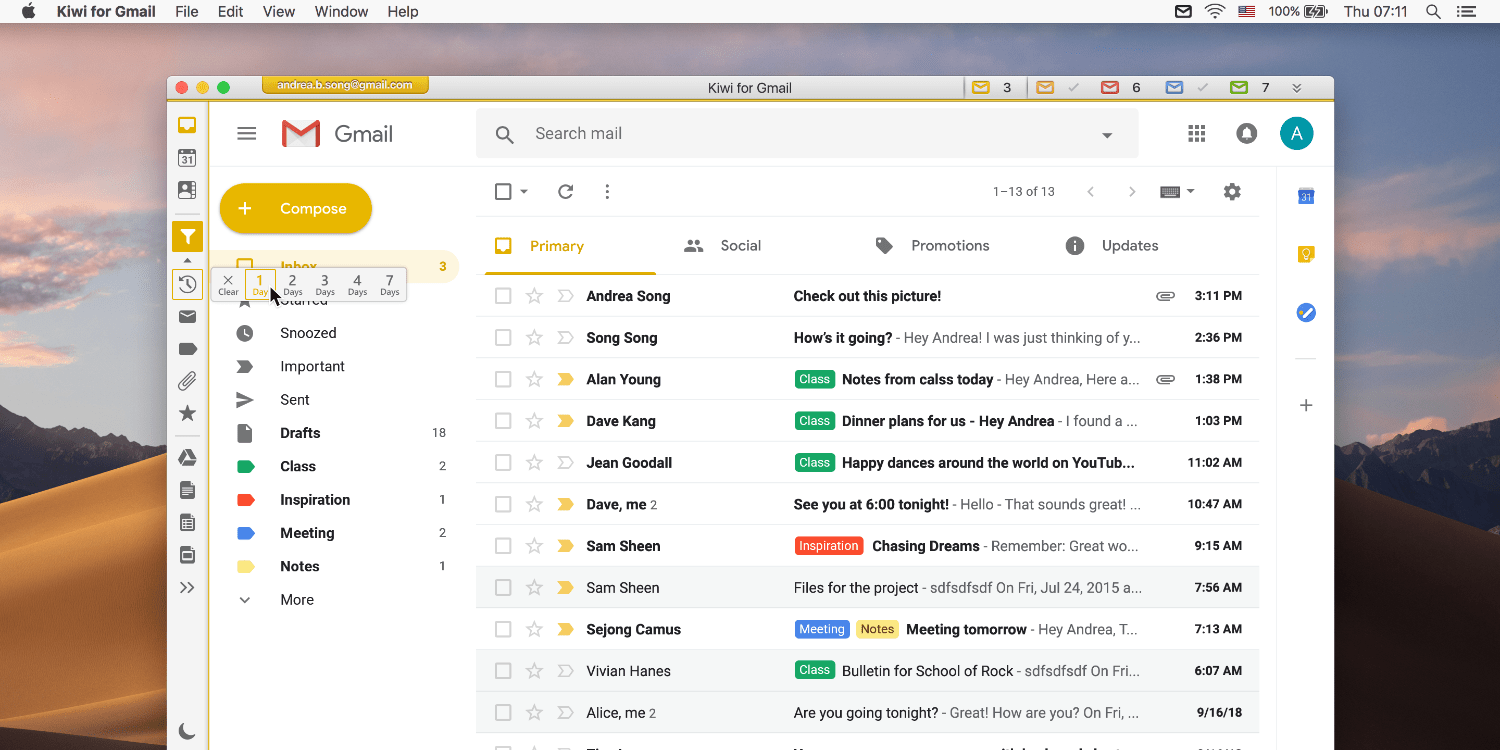This screenshot has height=750, width=1500.
Task: Open Google Contacts from the Kiwi sidebar
Action: [x=187, y=189]
